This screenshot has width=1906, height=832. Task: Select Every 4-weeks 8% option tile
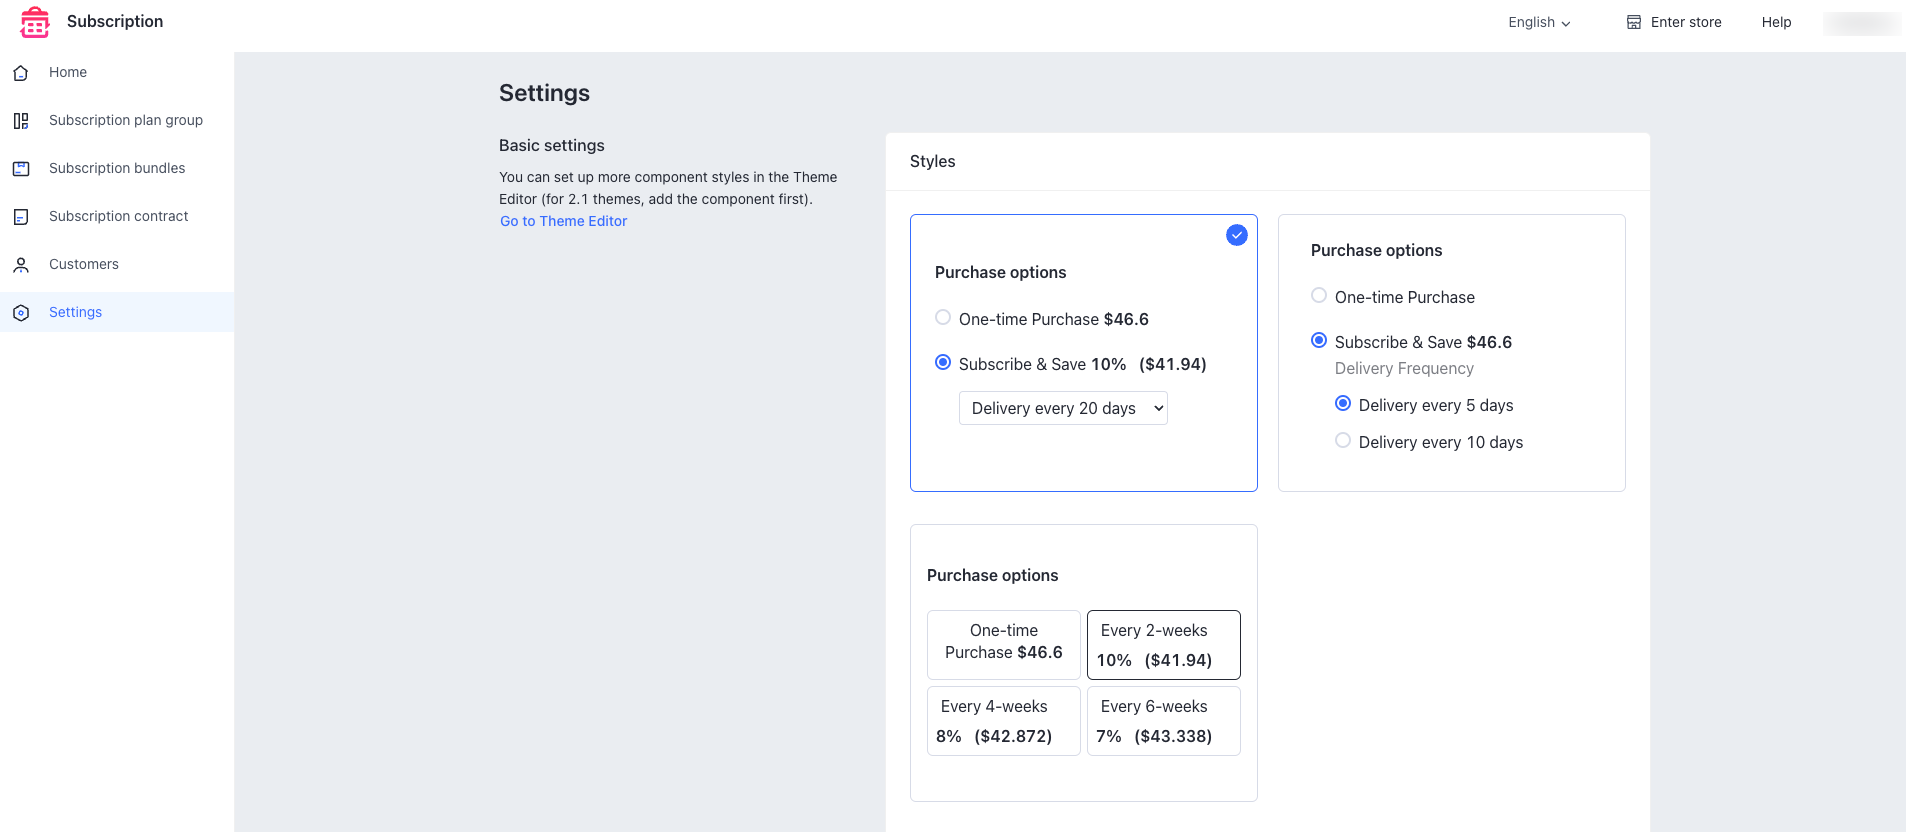pos(1004,720)
